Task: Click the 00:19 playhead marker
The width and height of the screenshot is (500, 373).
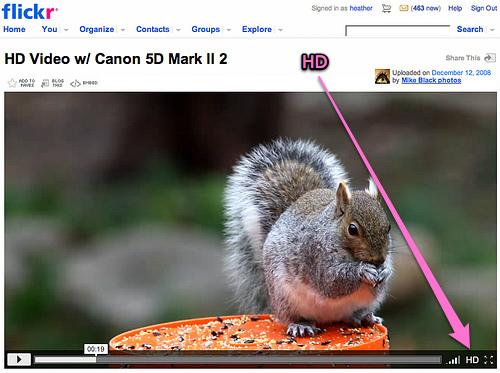Action: 96,349
